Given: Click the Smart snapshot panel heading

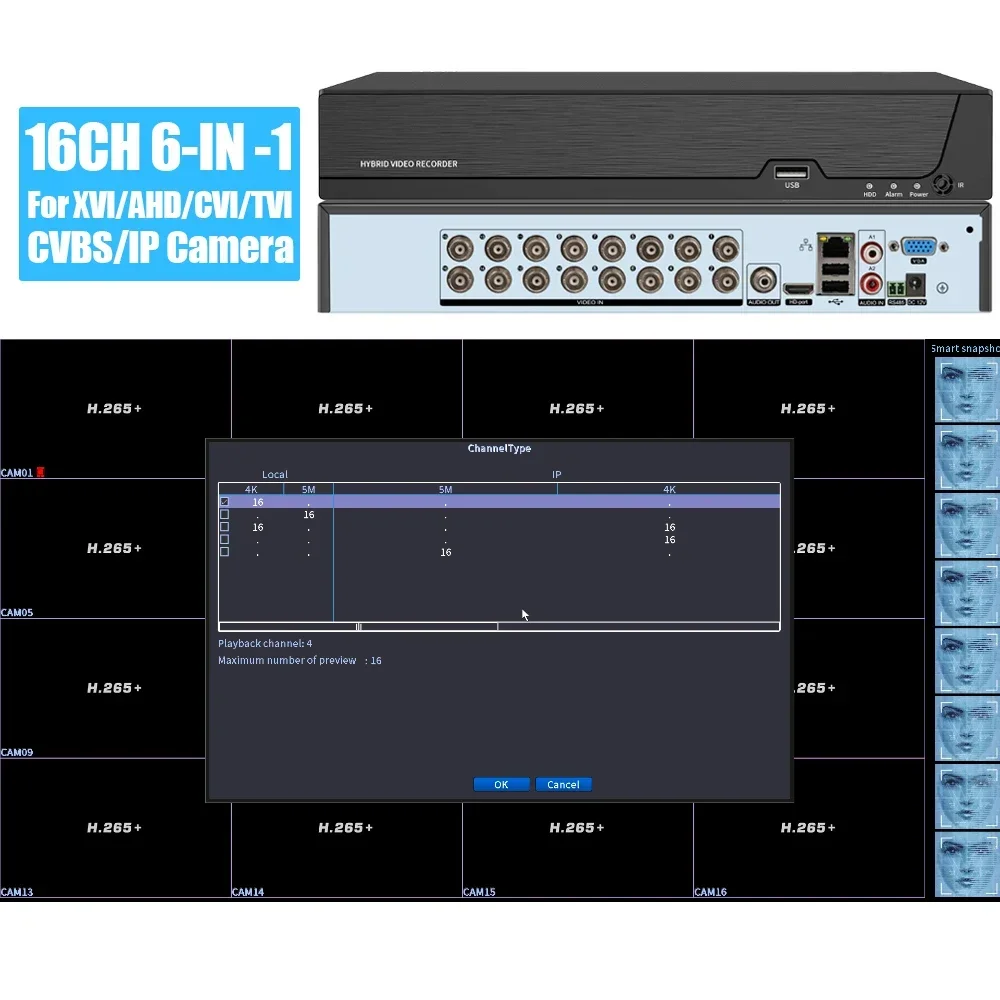Looking at the screenshot, I should (965, 348).
